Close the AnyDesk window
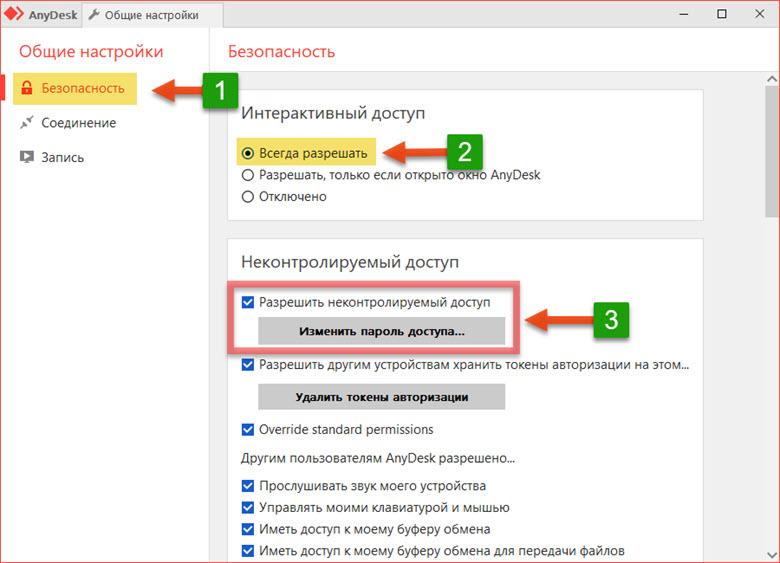780x563 pixels. click(x=760, y=14)
